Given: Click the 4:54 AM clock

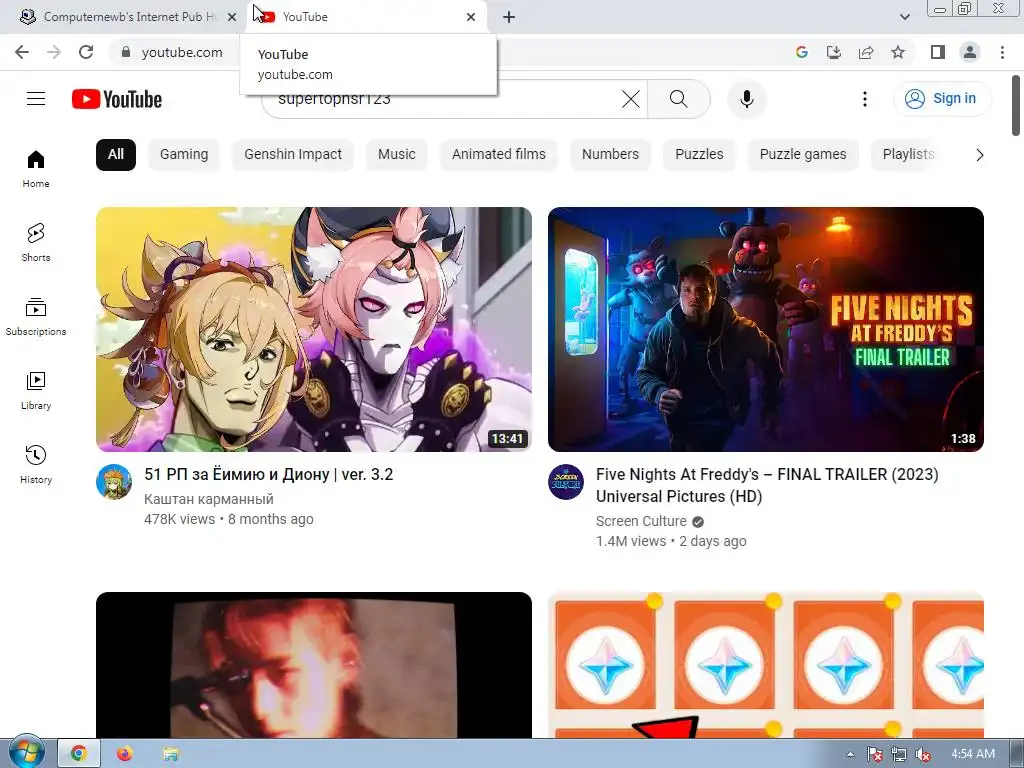Looking at the screenshot, I should pyautogui.click(x=972, y=754).
